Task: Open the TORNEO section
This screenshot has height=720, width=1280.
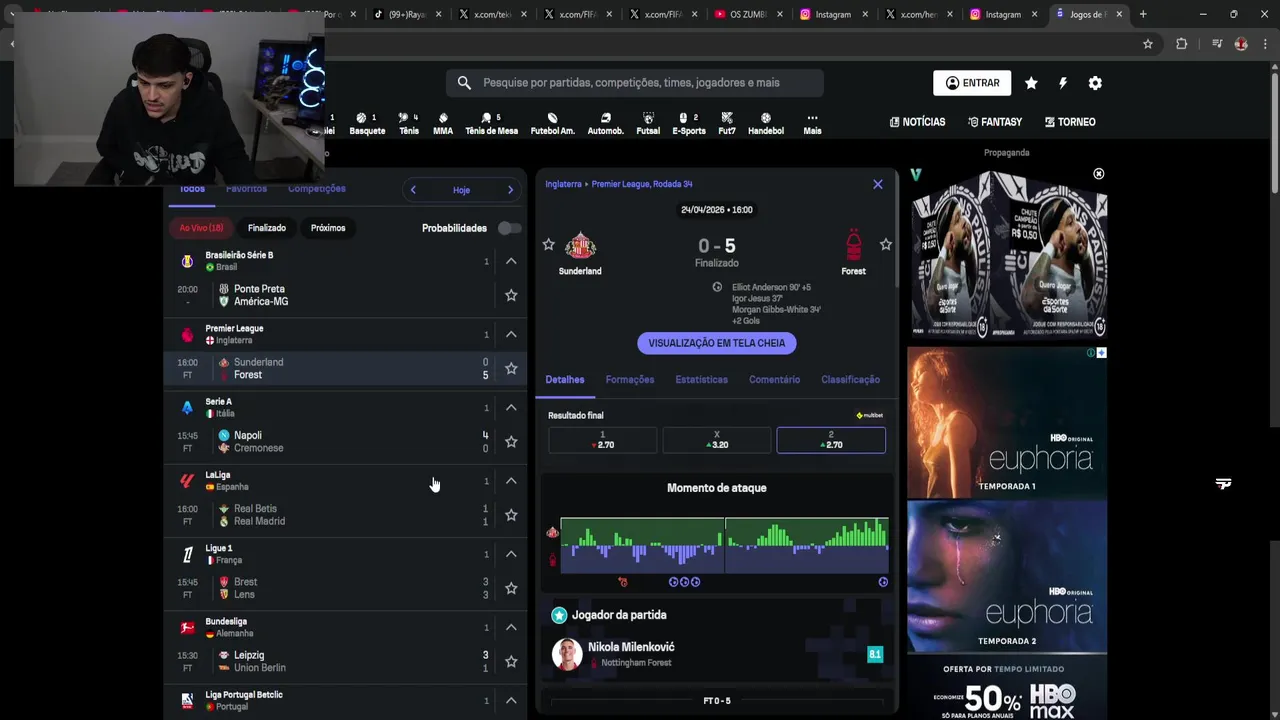Action: click(1070, 122)
